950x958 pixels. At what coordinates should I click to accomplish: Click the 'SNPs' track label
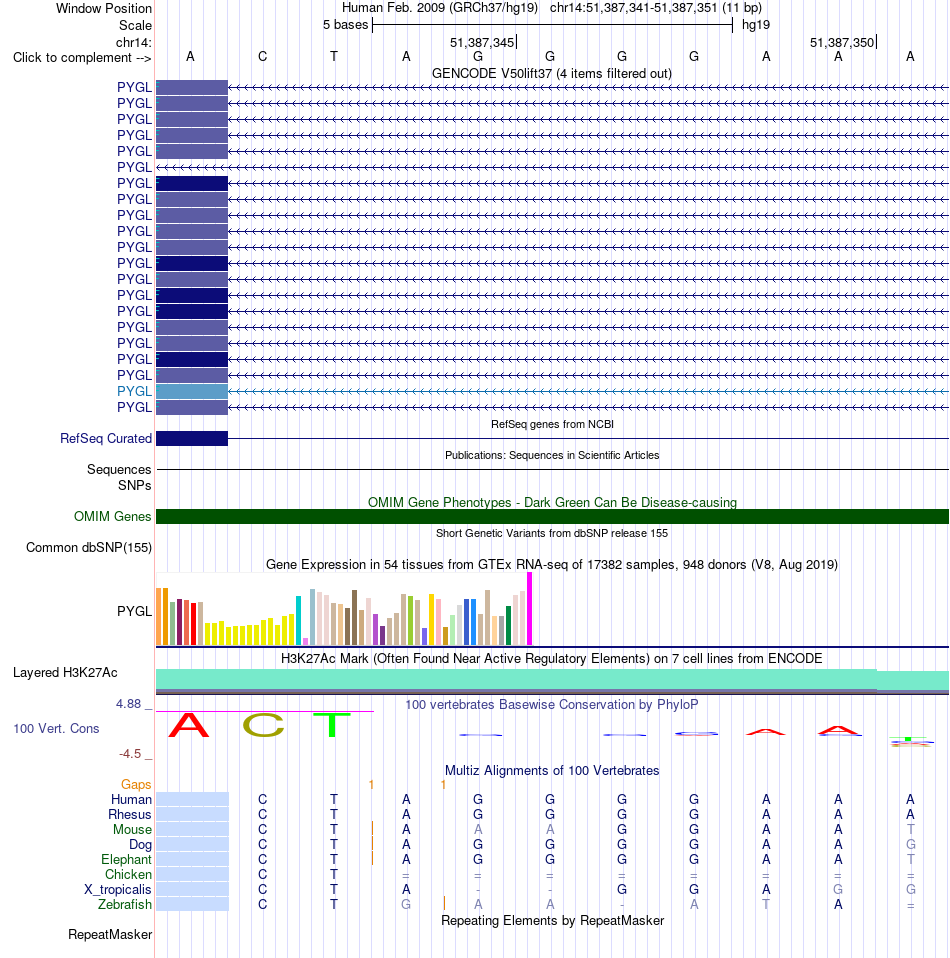coord(134,485)
